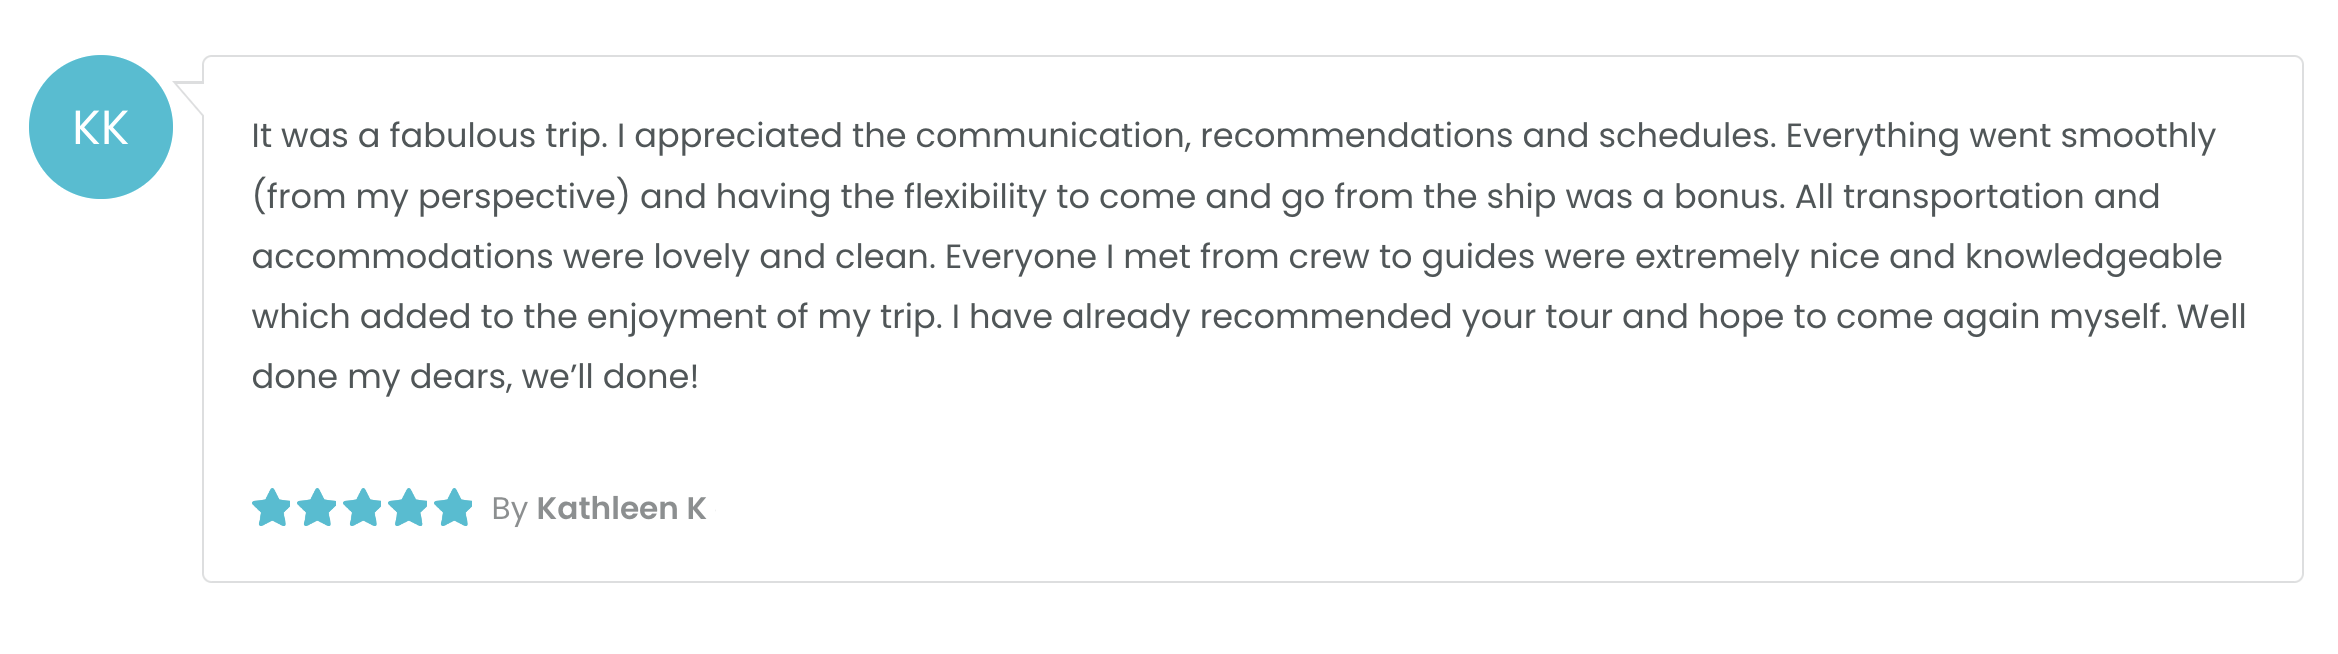Select the fourth rating star
This screenshot has height=654, width=2338.
408,508
